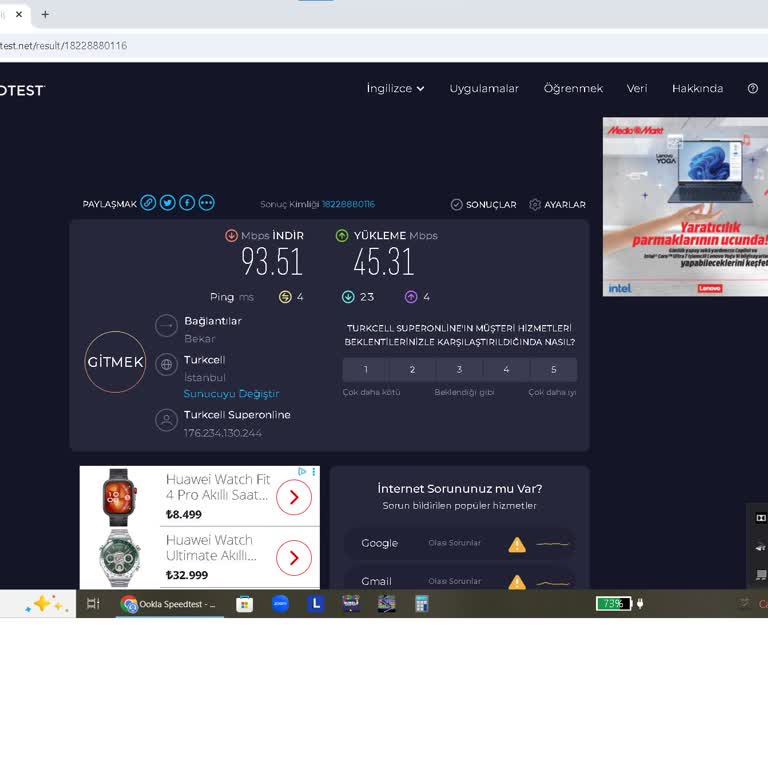Click the Bekar connection label
This screenshot has width=768, height=768.
(x=199, y=339)
